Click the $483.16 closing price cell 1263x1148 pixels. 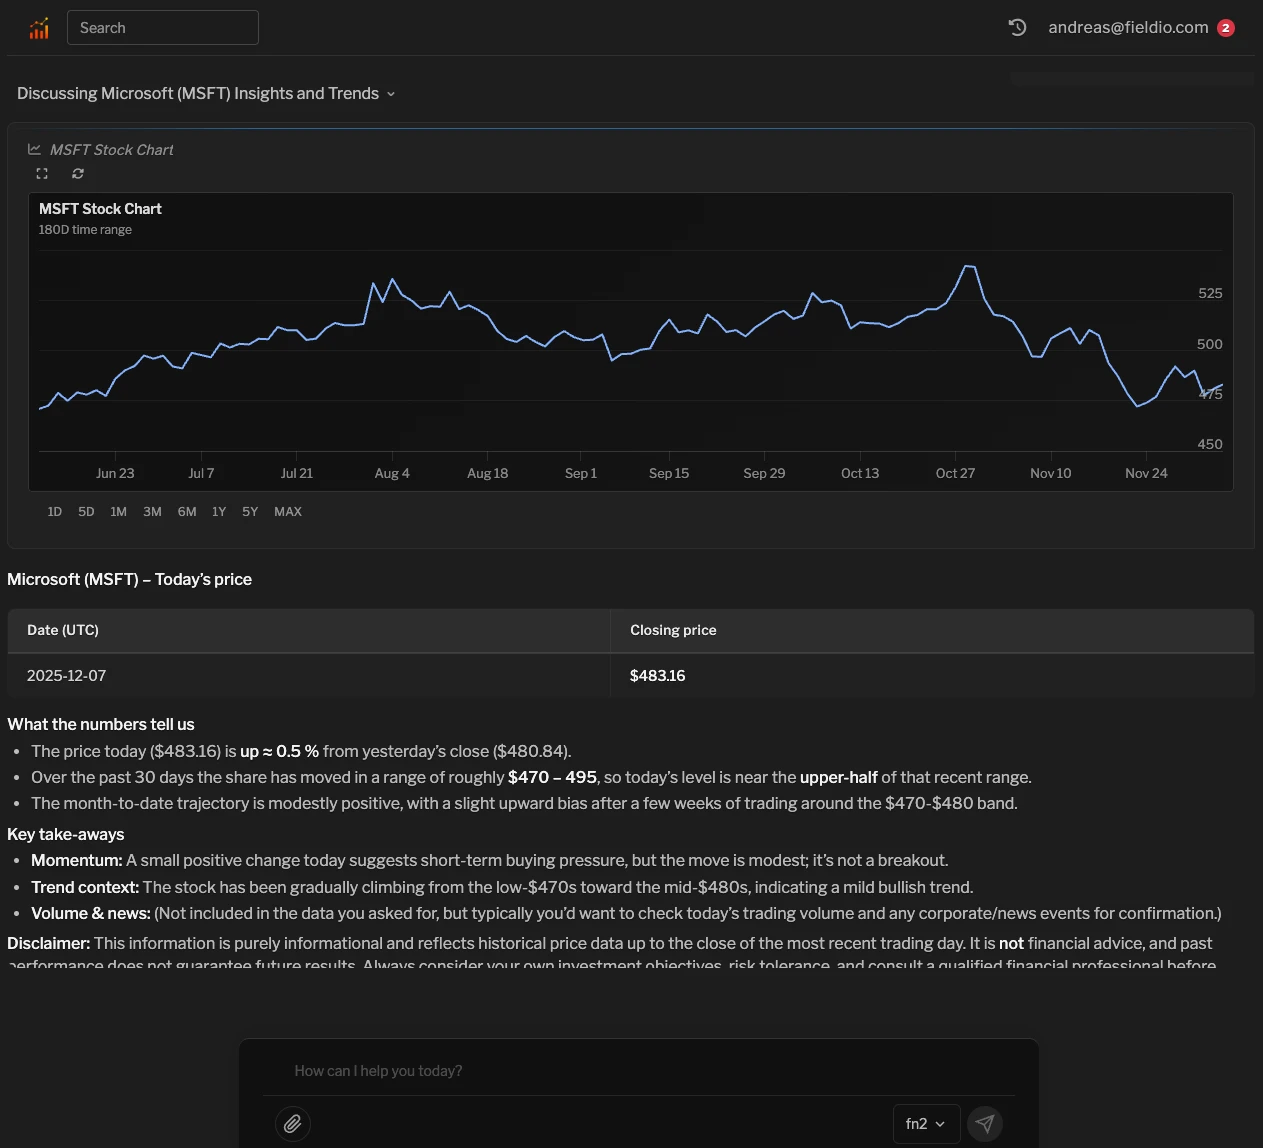click(x=657, y=675)
